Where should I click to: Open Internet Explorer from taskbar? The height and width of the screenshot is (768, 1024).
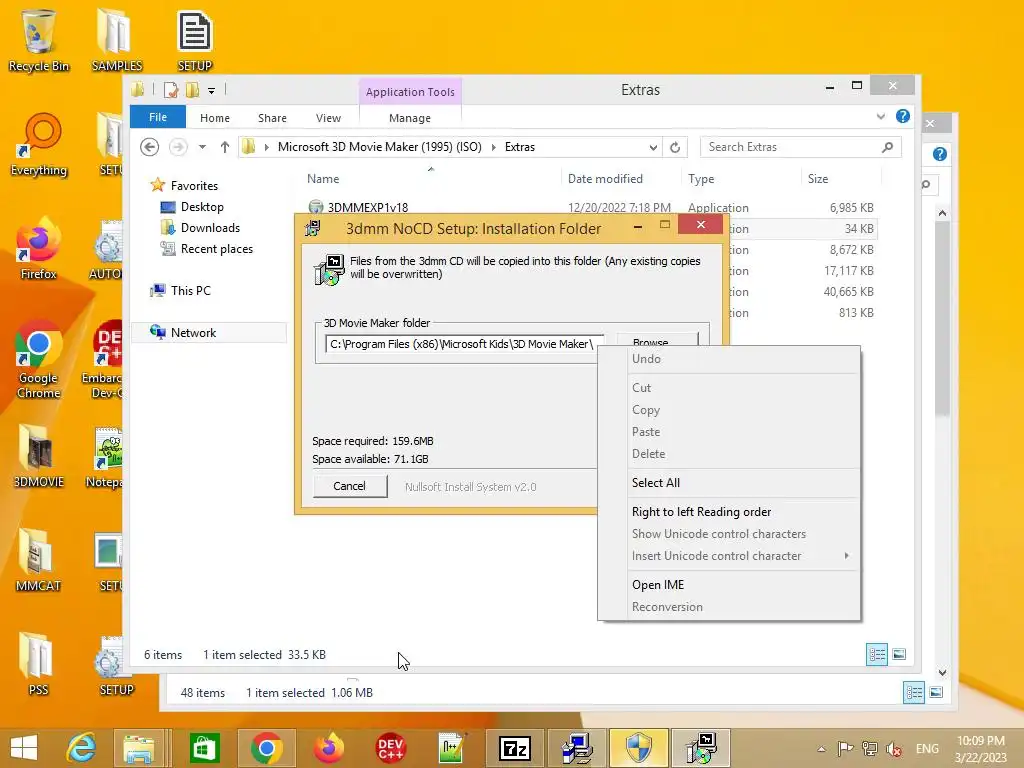(x=82, y=748)
